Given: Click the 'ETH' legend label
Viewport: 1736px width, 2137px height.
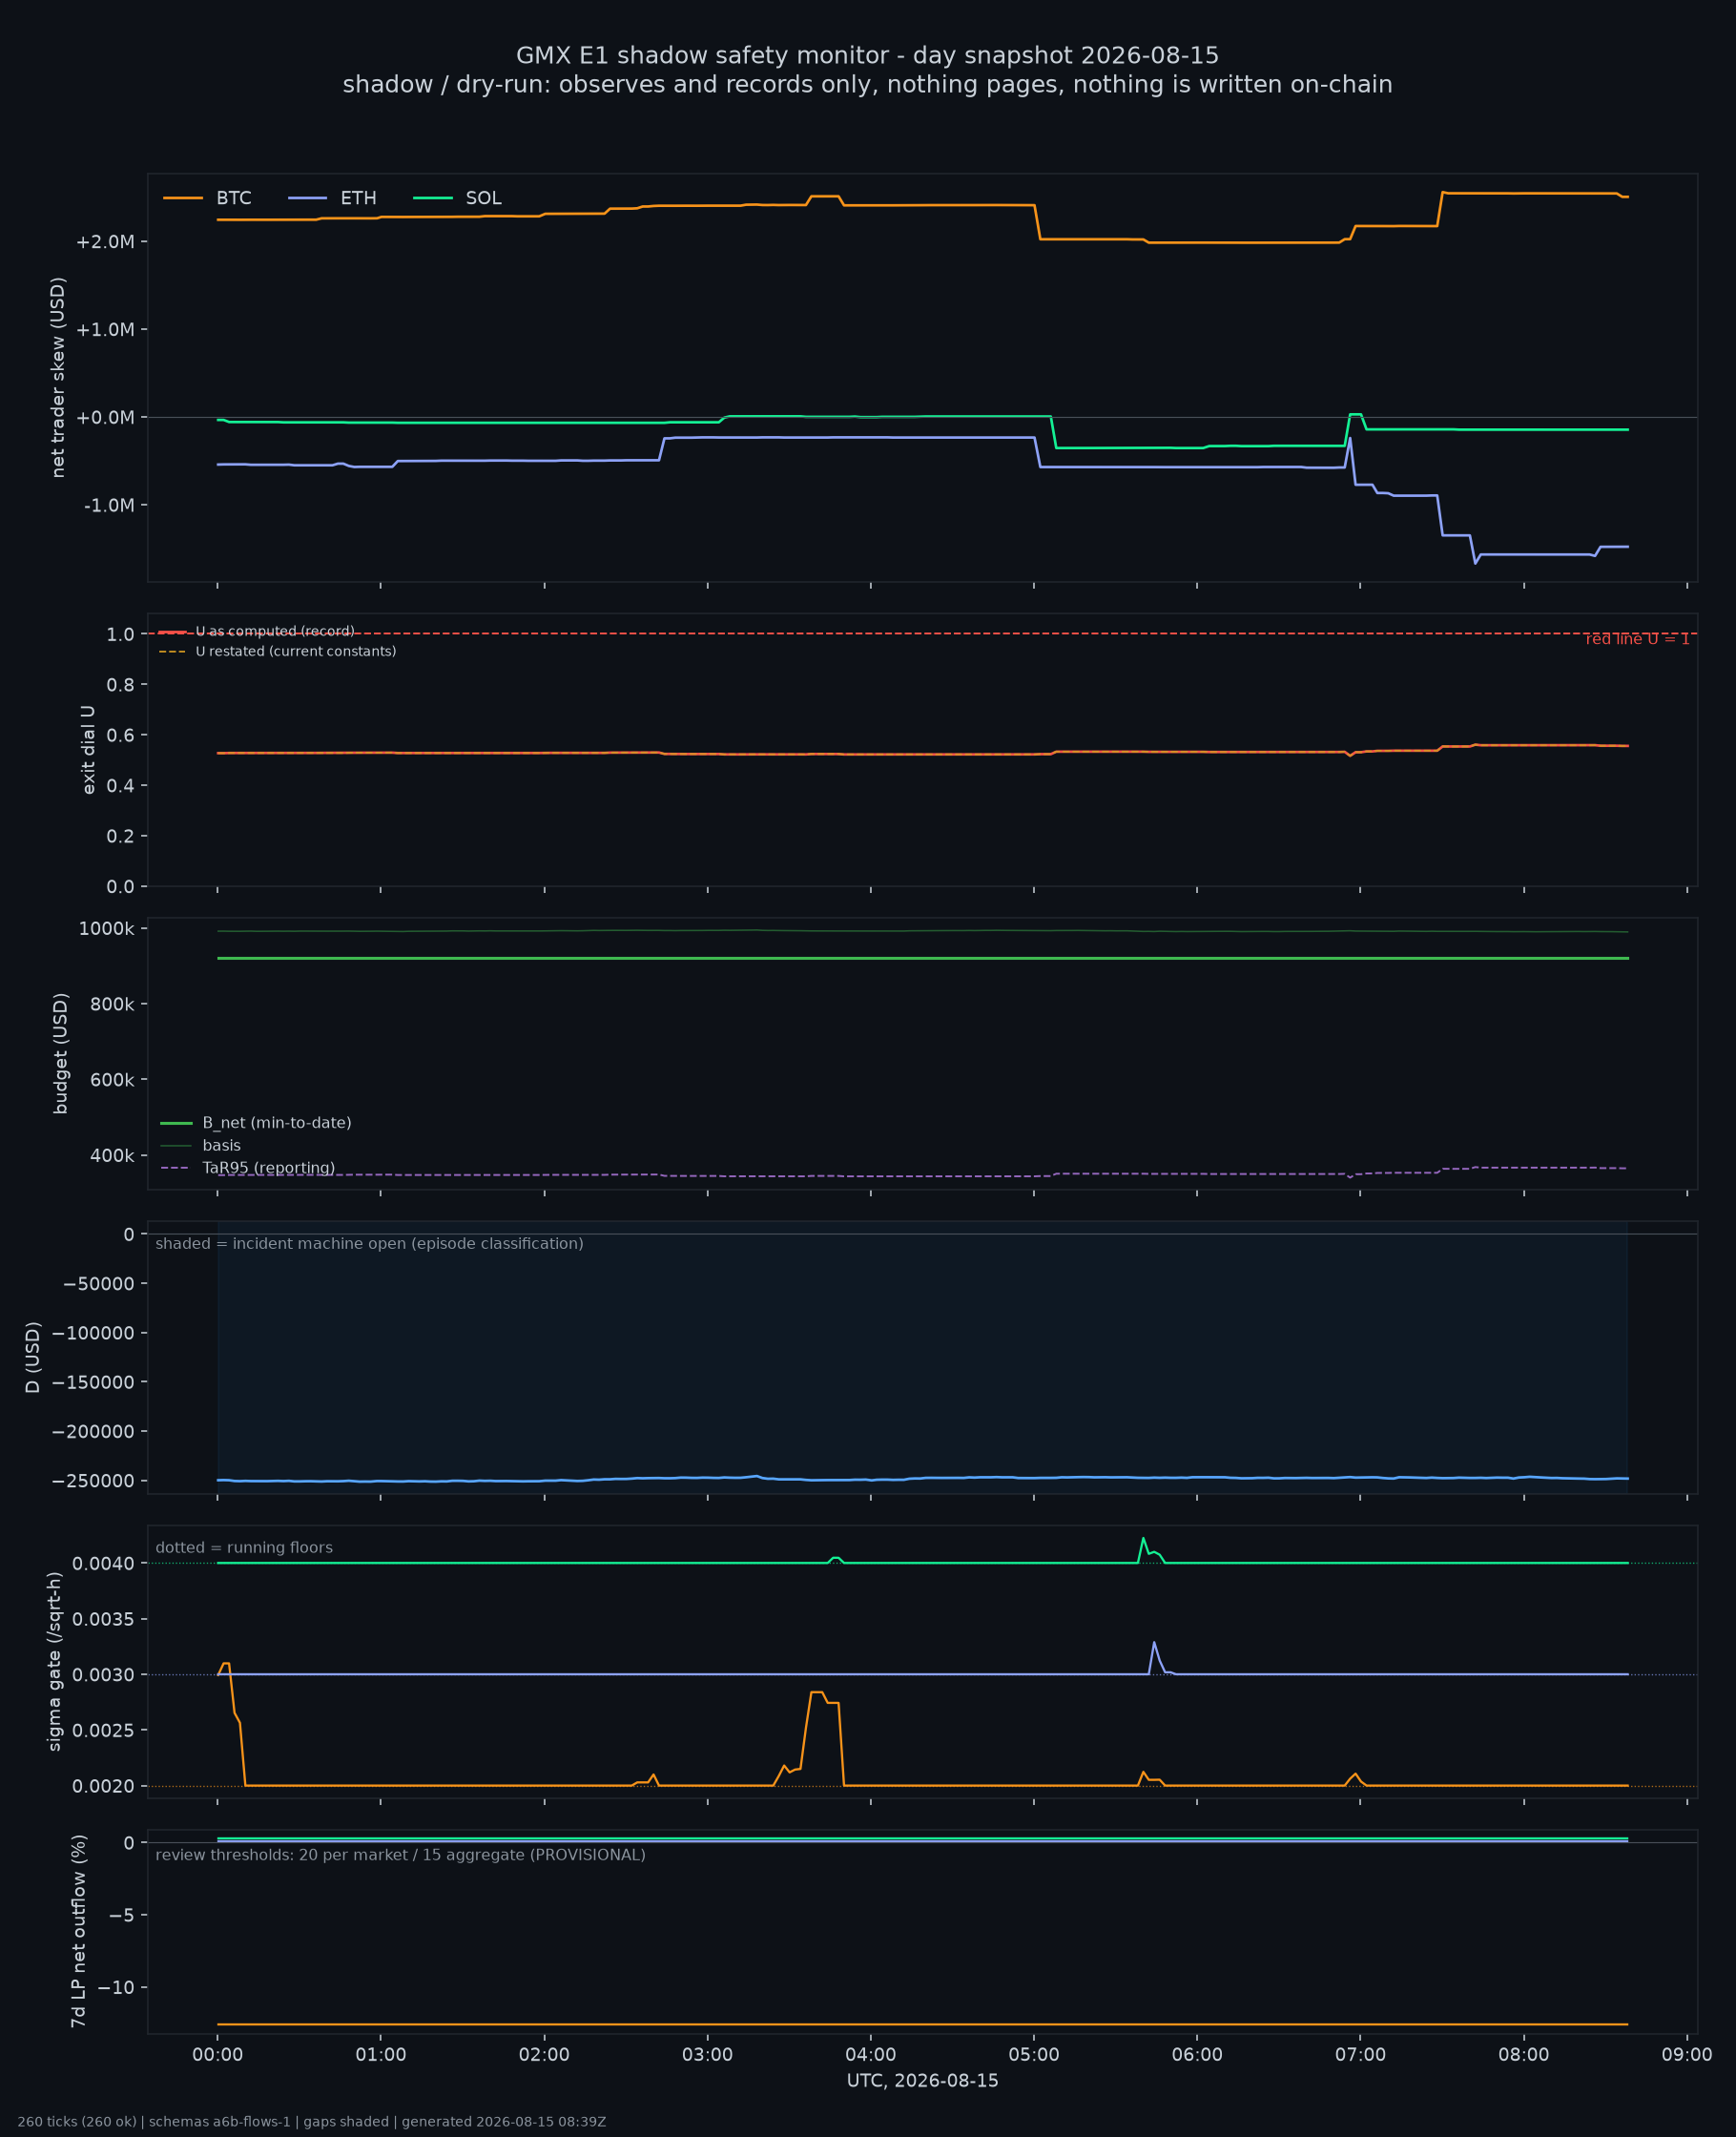Looking at the screenshot, I should [x=358, y=198].
